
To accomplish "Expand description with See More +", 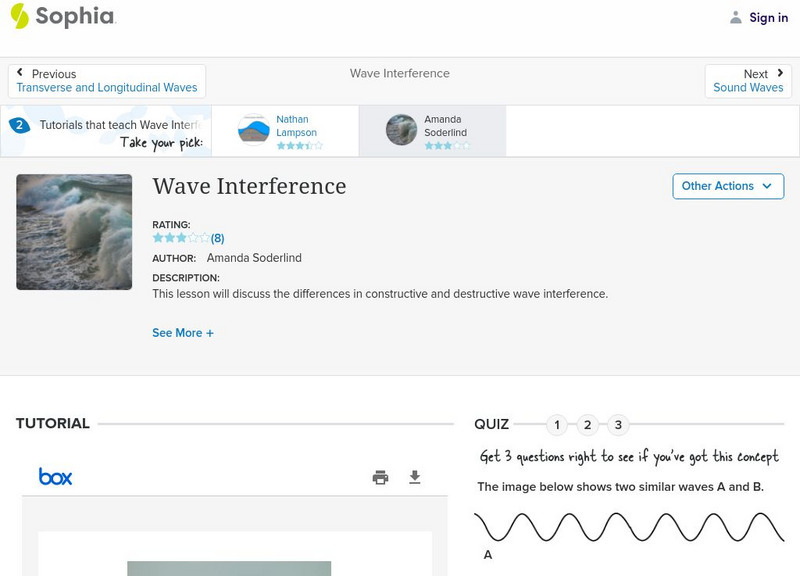I will pyautogui.click(x=183, y=333).
